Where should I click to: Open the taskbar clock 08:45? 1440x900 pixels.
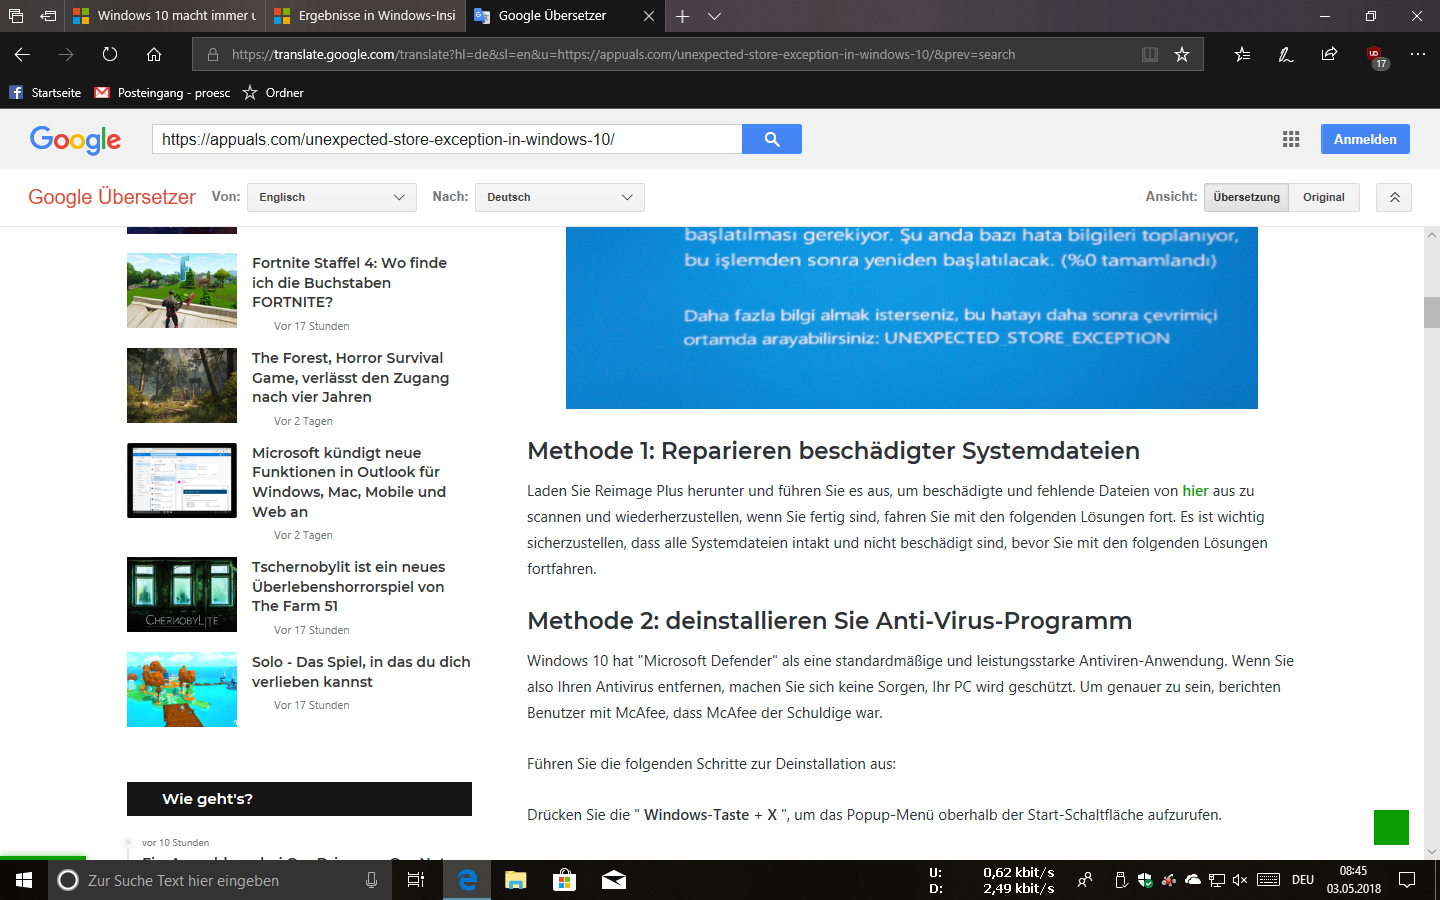[1354, 880]
